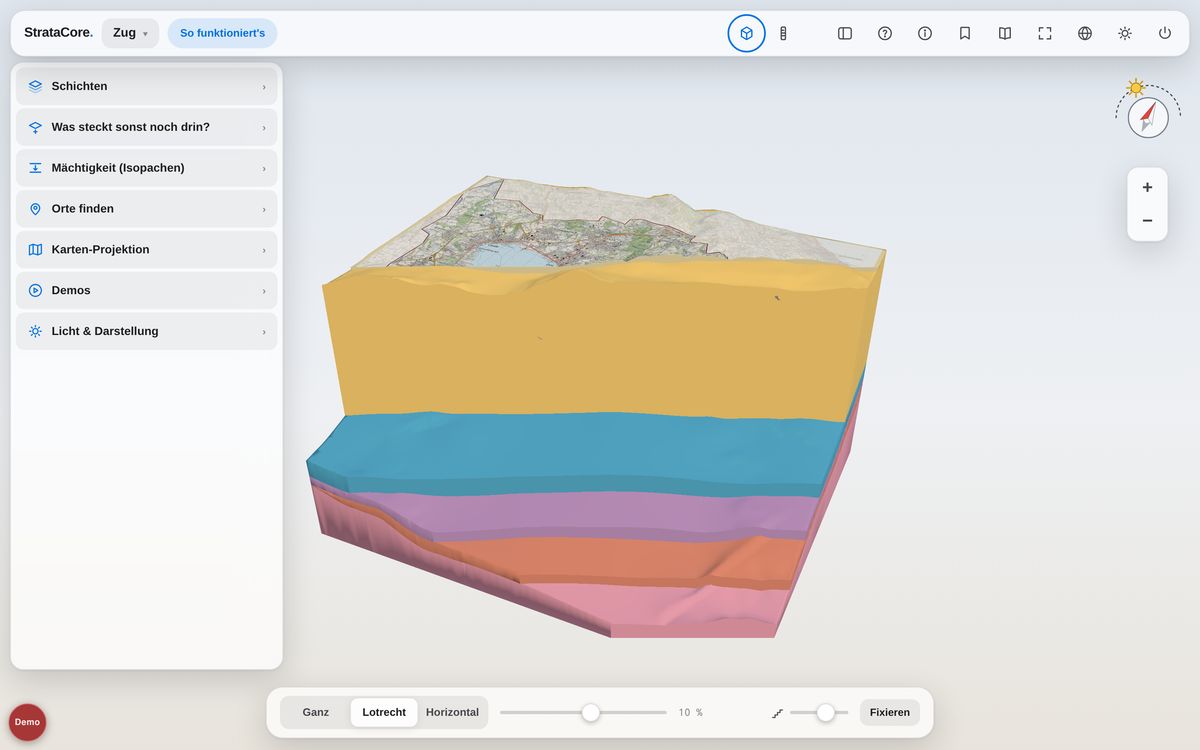Click the red Demo badge

pyautogui.click(x=27, y=722)
